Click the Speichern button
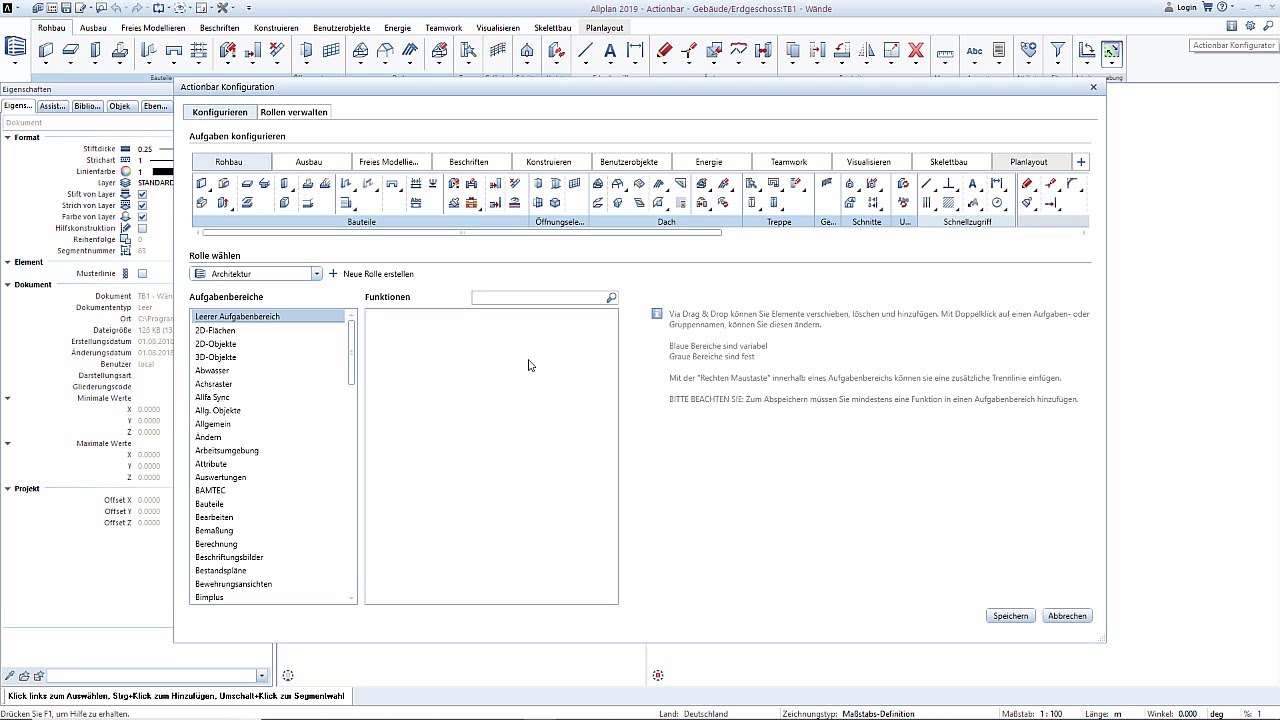 pyautogui.click(x=1010, y=616)
